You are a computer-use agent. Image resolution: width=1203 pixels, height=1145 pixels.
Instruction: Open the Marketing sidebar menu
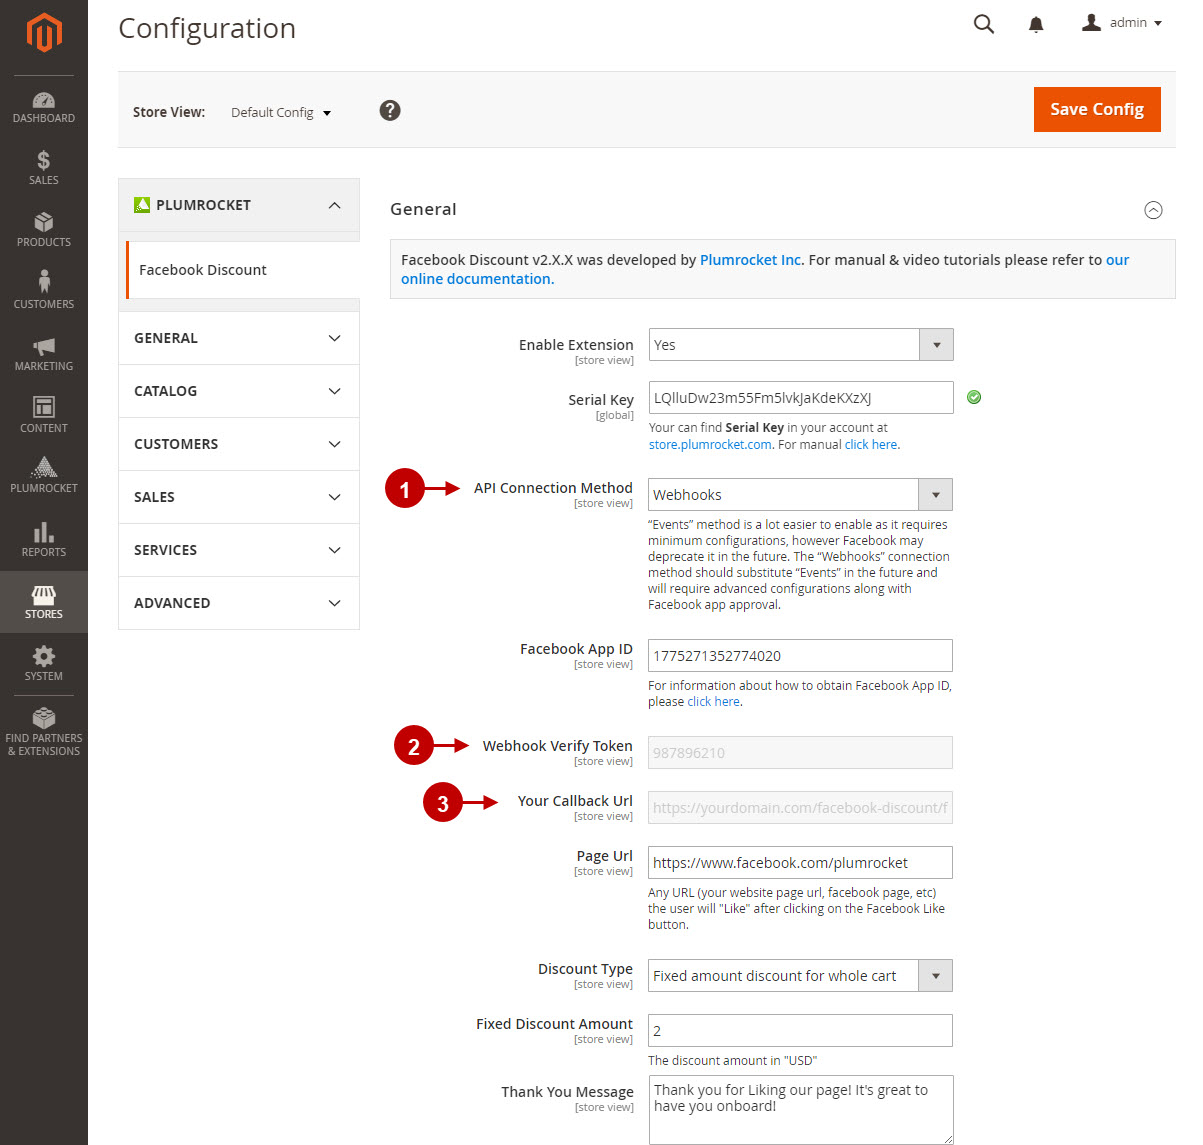pyautogui.click(x=44, y=354)
